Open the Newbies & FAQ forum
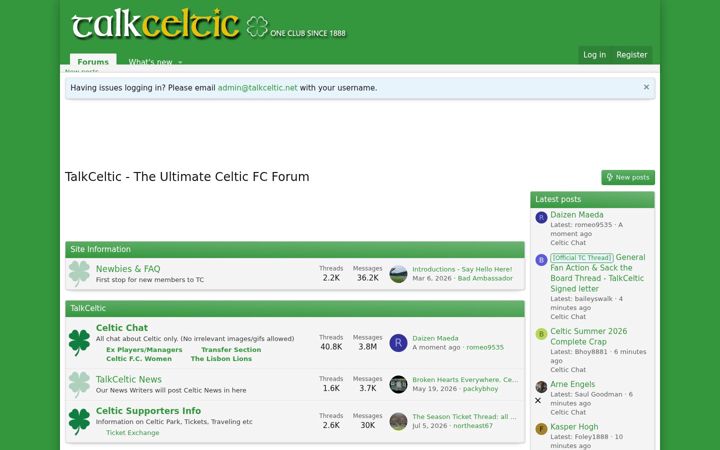The width and height of the screenshot is (720, 450). point(128,269)
